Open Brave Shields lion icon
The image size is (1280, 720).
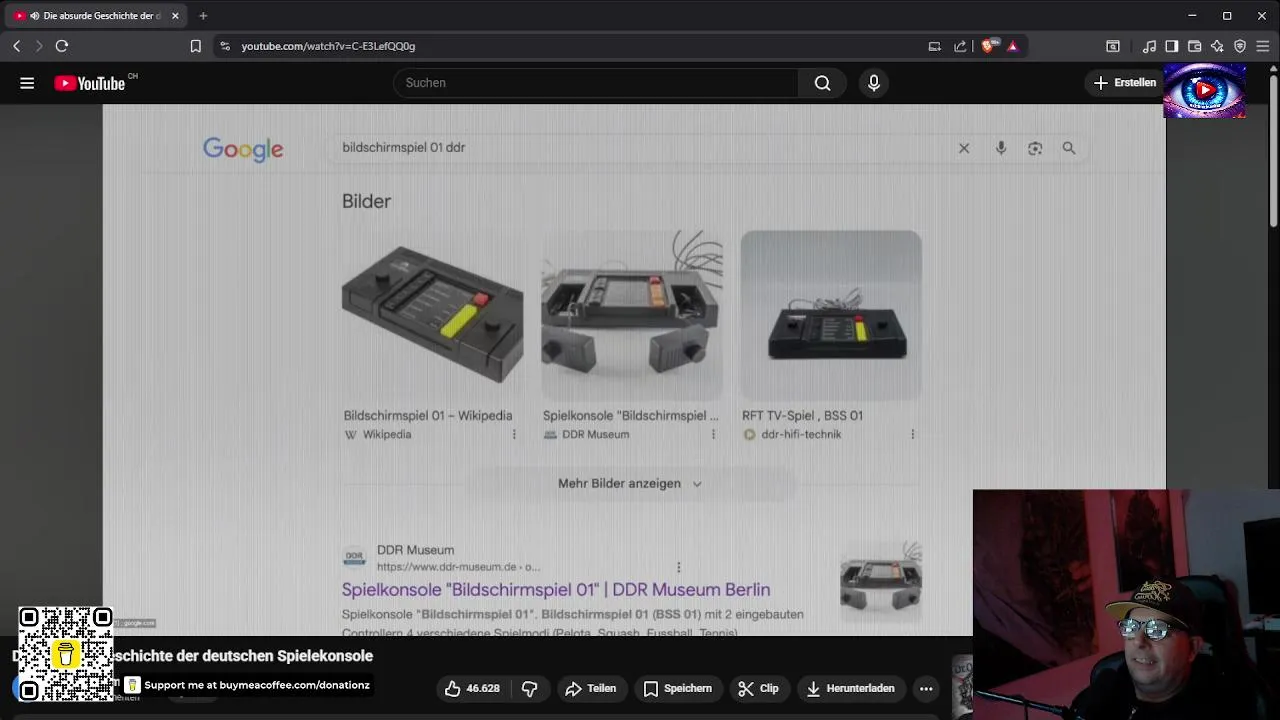(989, 46)
